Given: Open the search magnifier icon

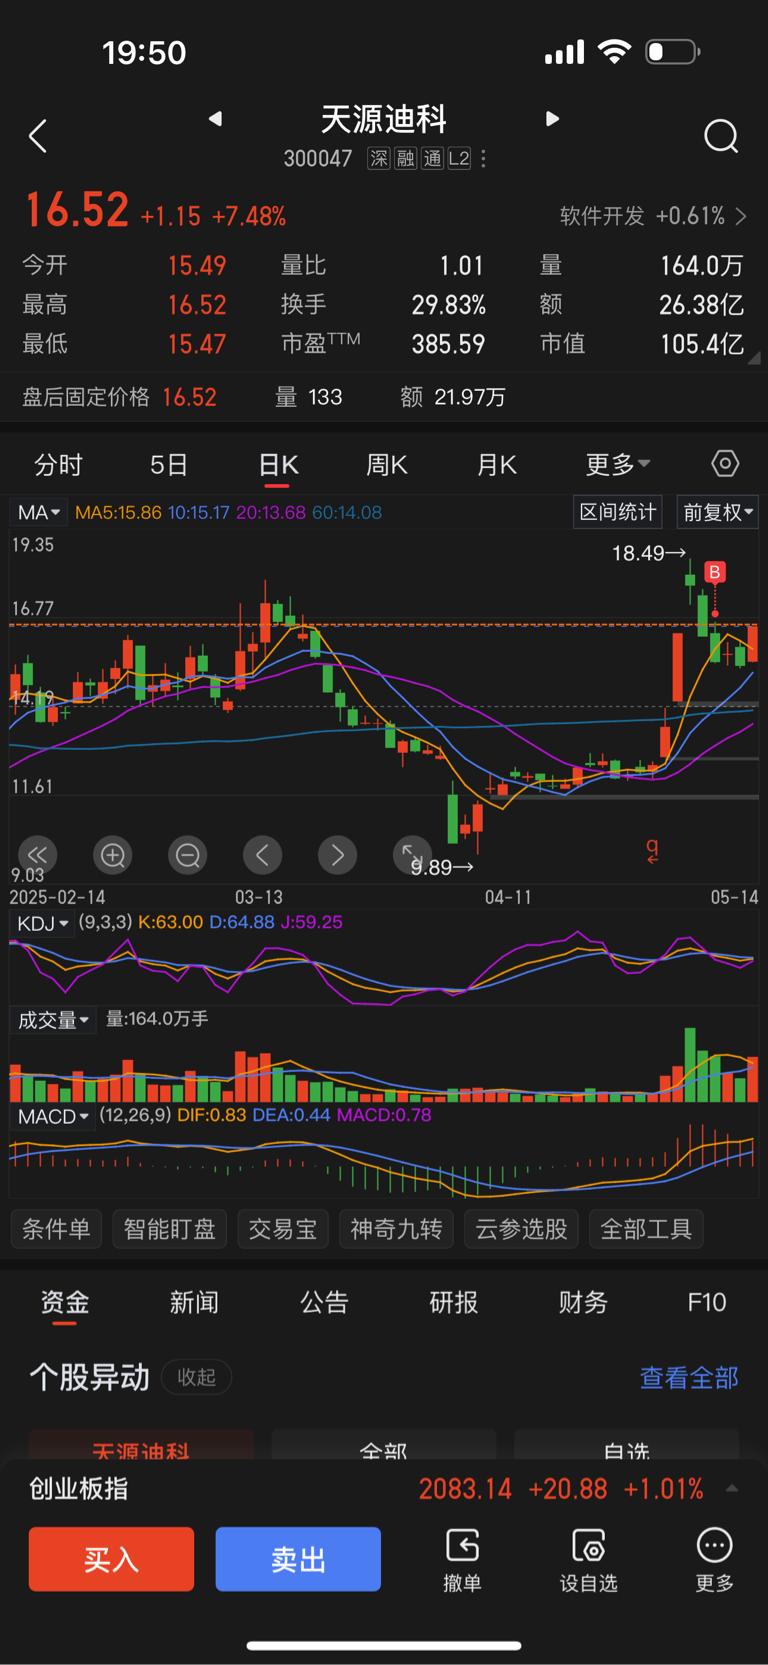Looking at the screenshot, I should pyautogui.click(x=721, y=136).
